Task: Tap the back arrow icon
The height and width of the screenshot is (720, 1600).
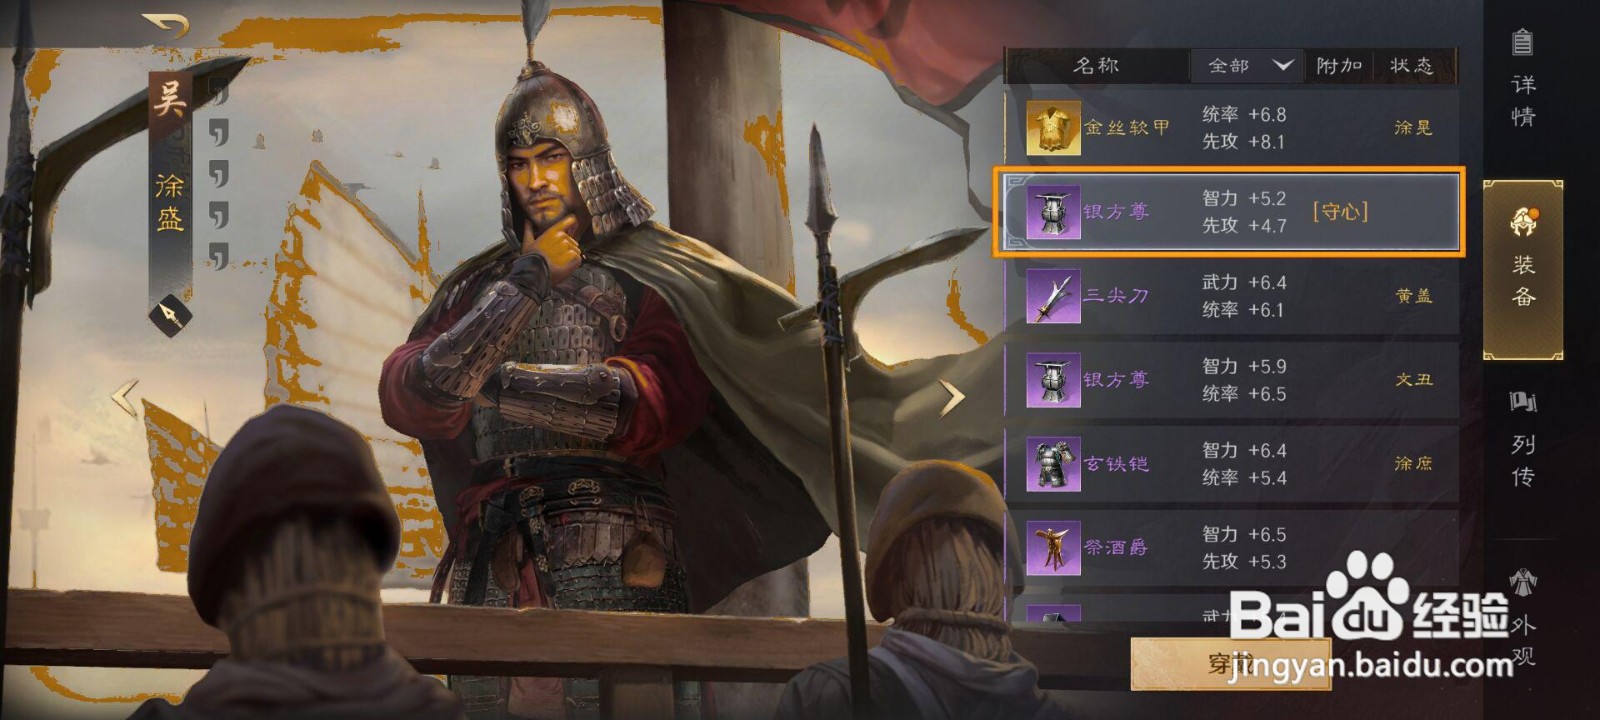Action: (166, 25)
